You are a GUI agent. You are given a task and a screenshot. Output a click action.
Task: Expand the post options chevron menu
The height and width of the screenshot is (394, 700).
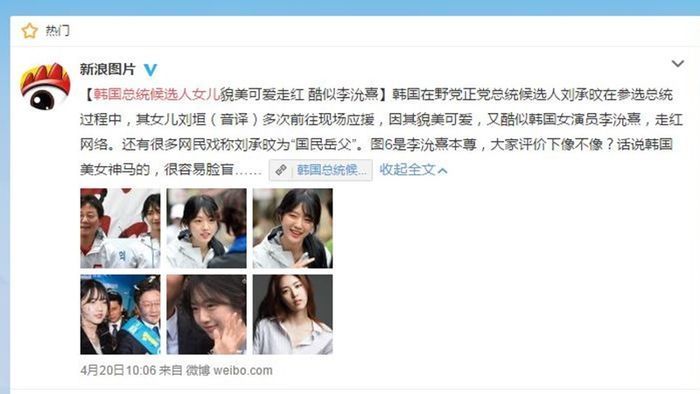[678, 64]
